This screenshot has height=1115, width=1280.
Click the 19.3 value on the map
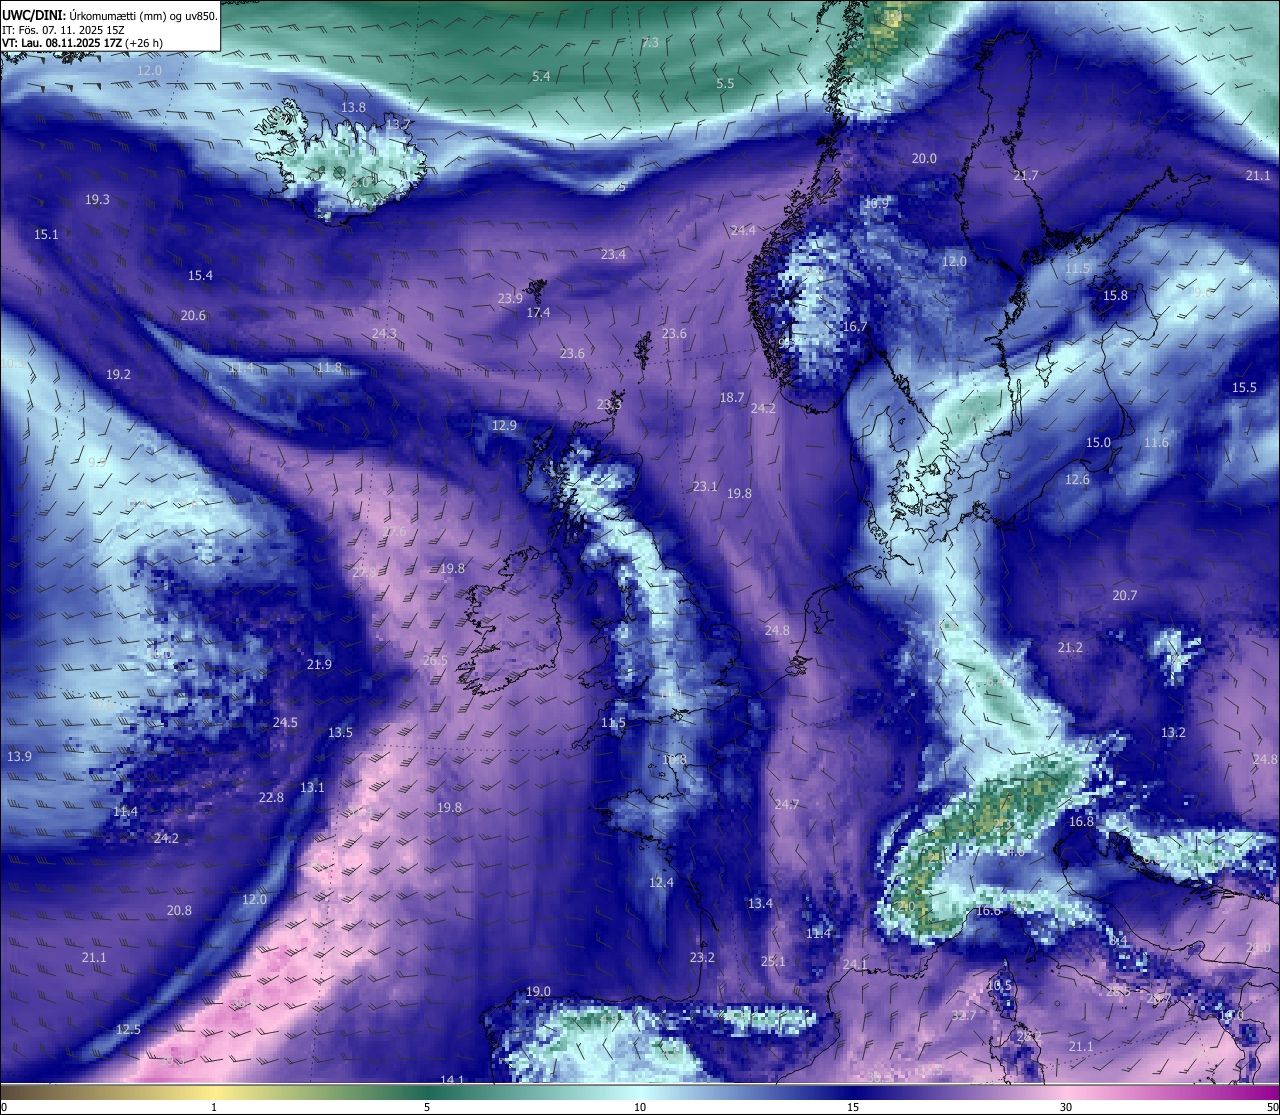pyautogui.click(x=97, y=200)
